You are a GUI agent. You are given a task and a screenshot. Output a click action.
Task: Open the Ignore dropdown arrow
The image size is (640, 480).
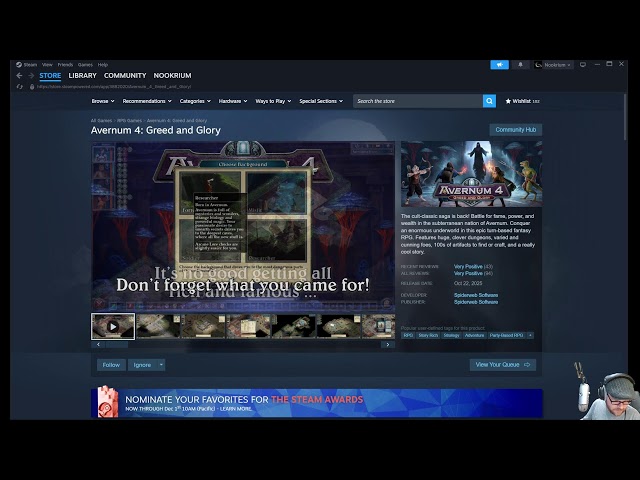(160, 365)
